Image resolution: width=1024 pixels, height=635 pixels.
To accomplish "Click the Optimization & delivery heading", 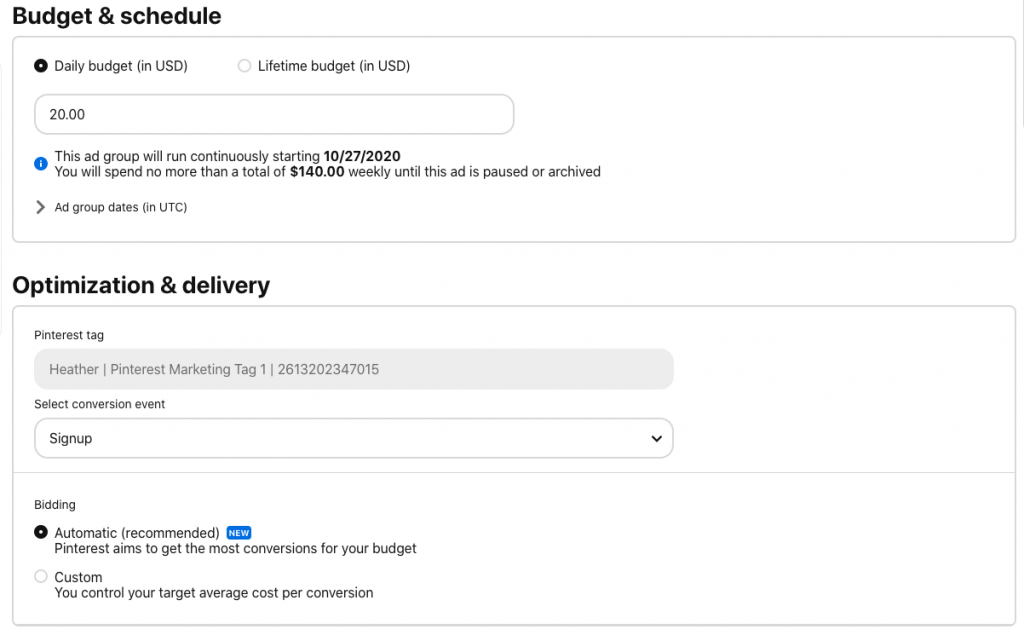I will point(141,285).
